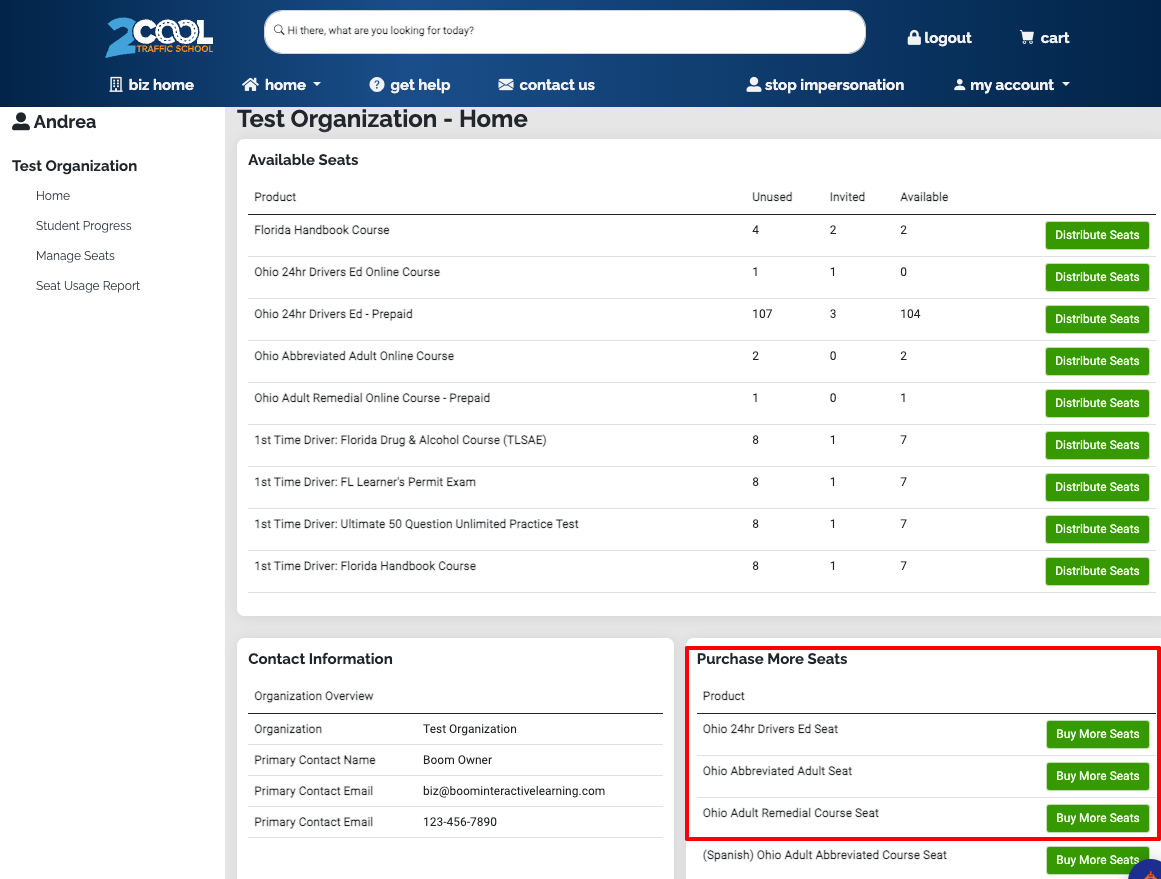The height and width of the screenshot is (879, 1161).
Task: Click the Contact Information heading
Action: pyautogui.click(x=320, y=659)
